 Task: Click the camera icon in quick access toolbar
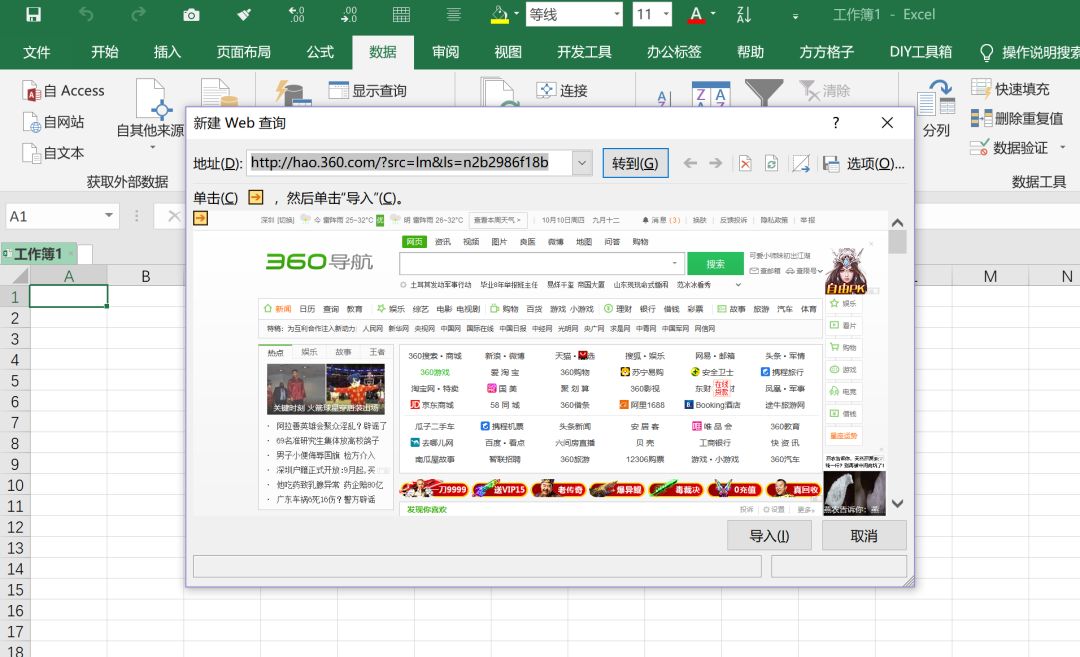click(191, 14)
